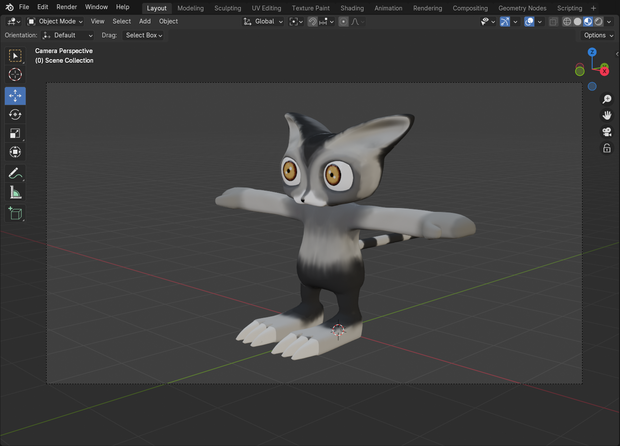Toggle proportional editing button

(x=343, y=22)
